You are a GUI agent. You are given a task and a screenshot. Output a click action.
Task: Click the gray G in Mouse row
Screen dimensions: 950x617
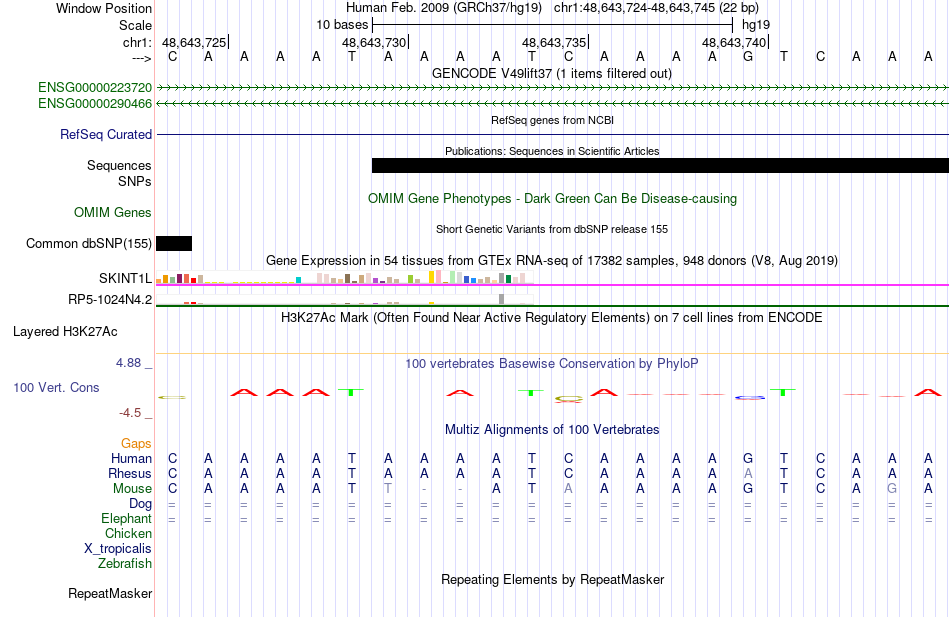892,489
